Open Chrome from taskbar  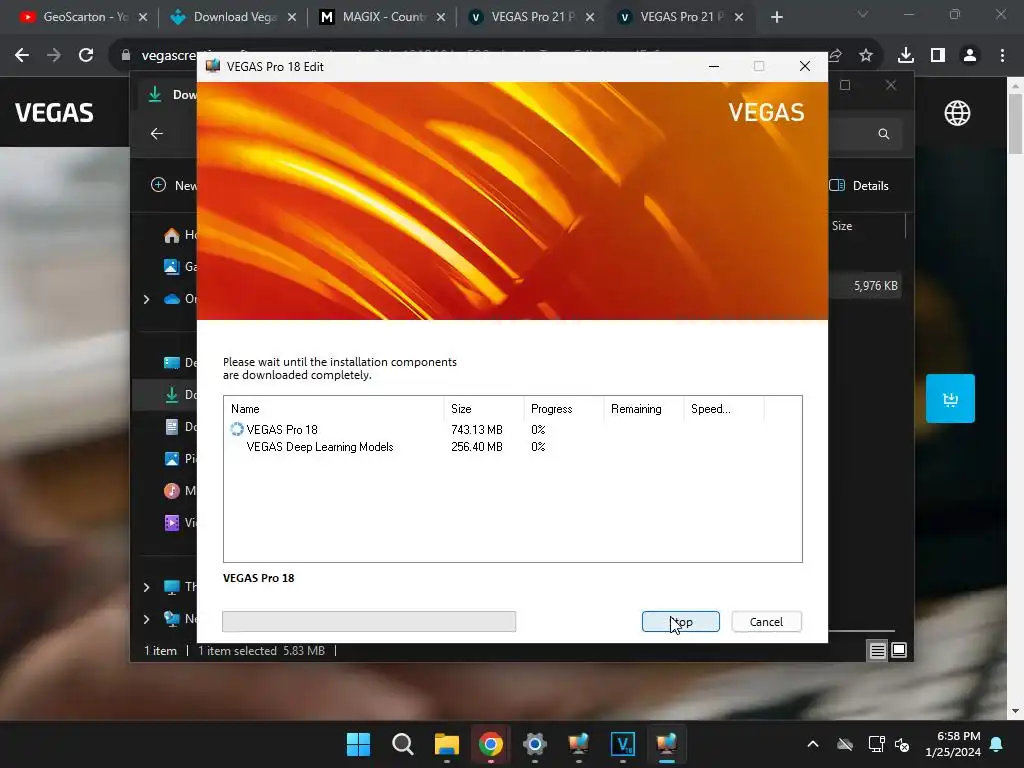(490, 744)
